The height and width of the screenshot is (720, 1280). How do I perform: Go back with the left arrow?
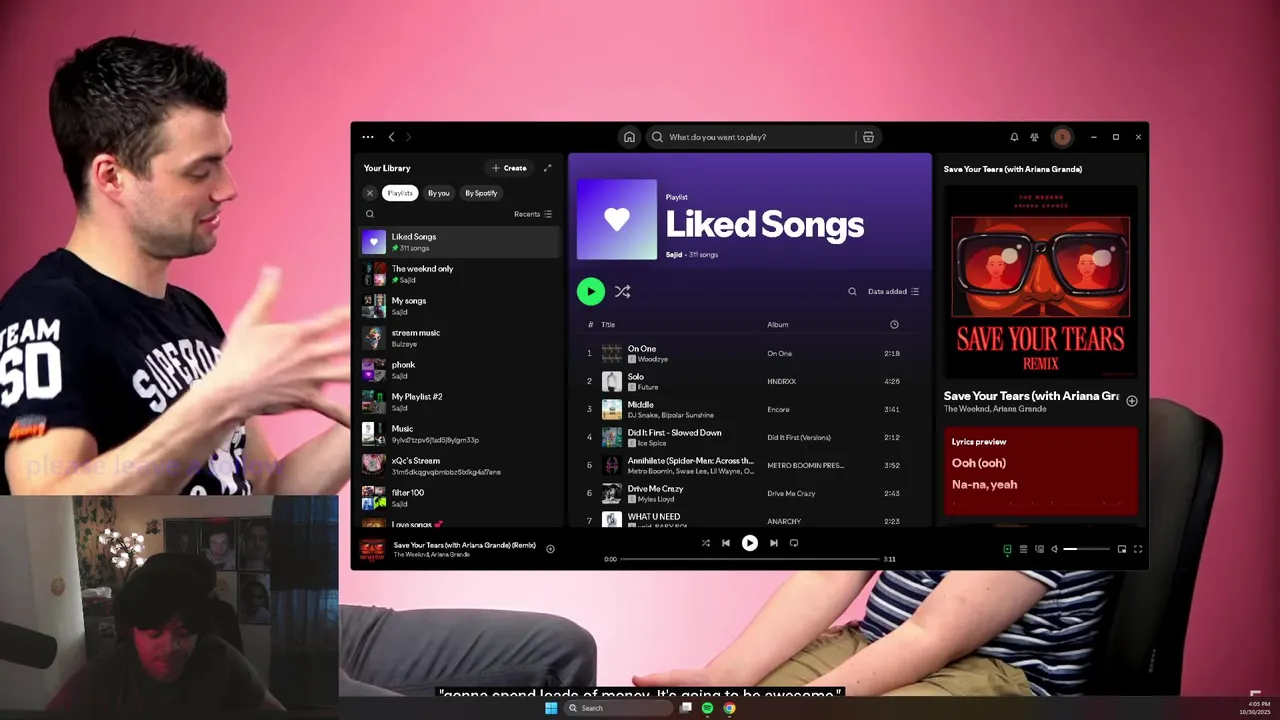(392, 137)
